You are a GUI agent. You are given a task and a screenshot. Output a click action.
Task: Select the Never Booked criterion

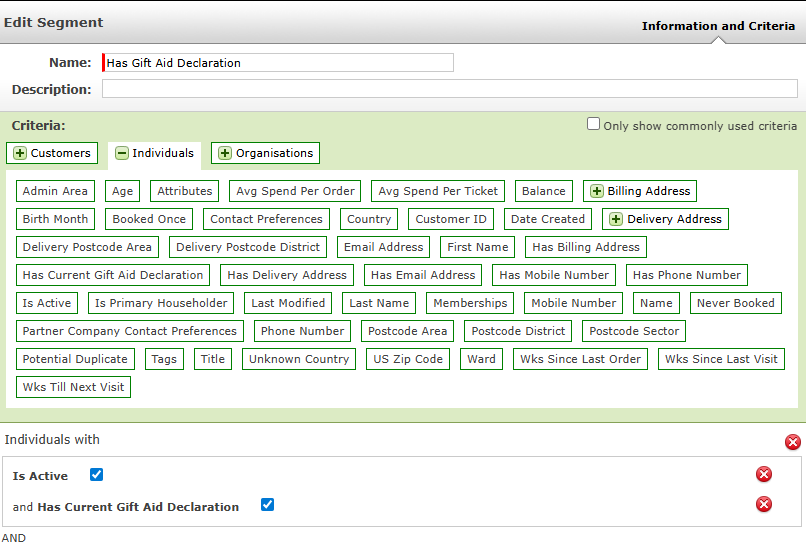coord(735,303)
